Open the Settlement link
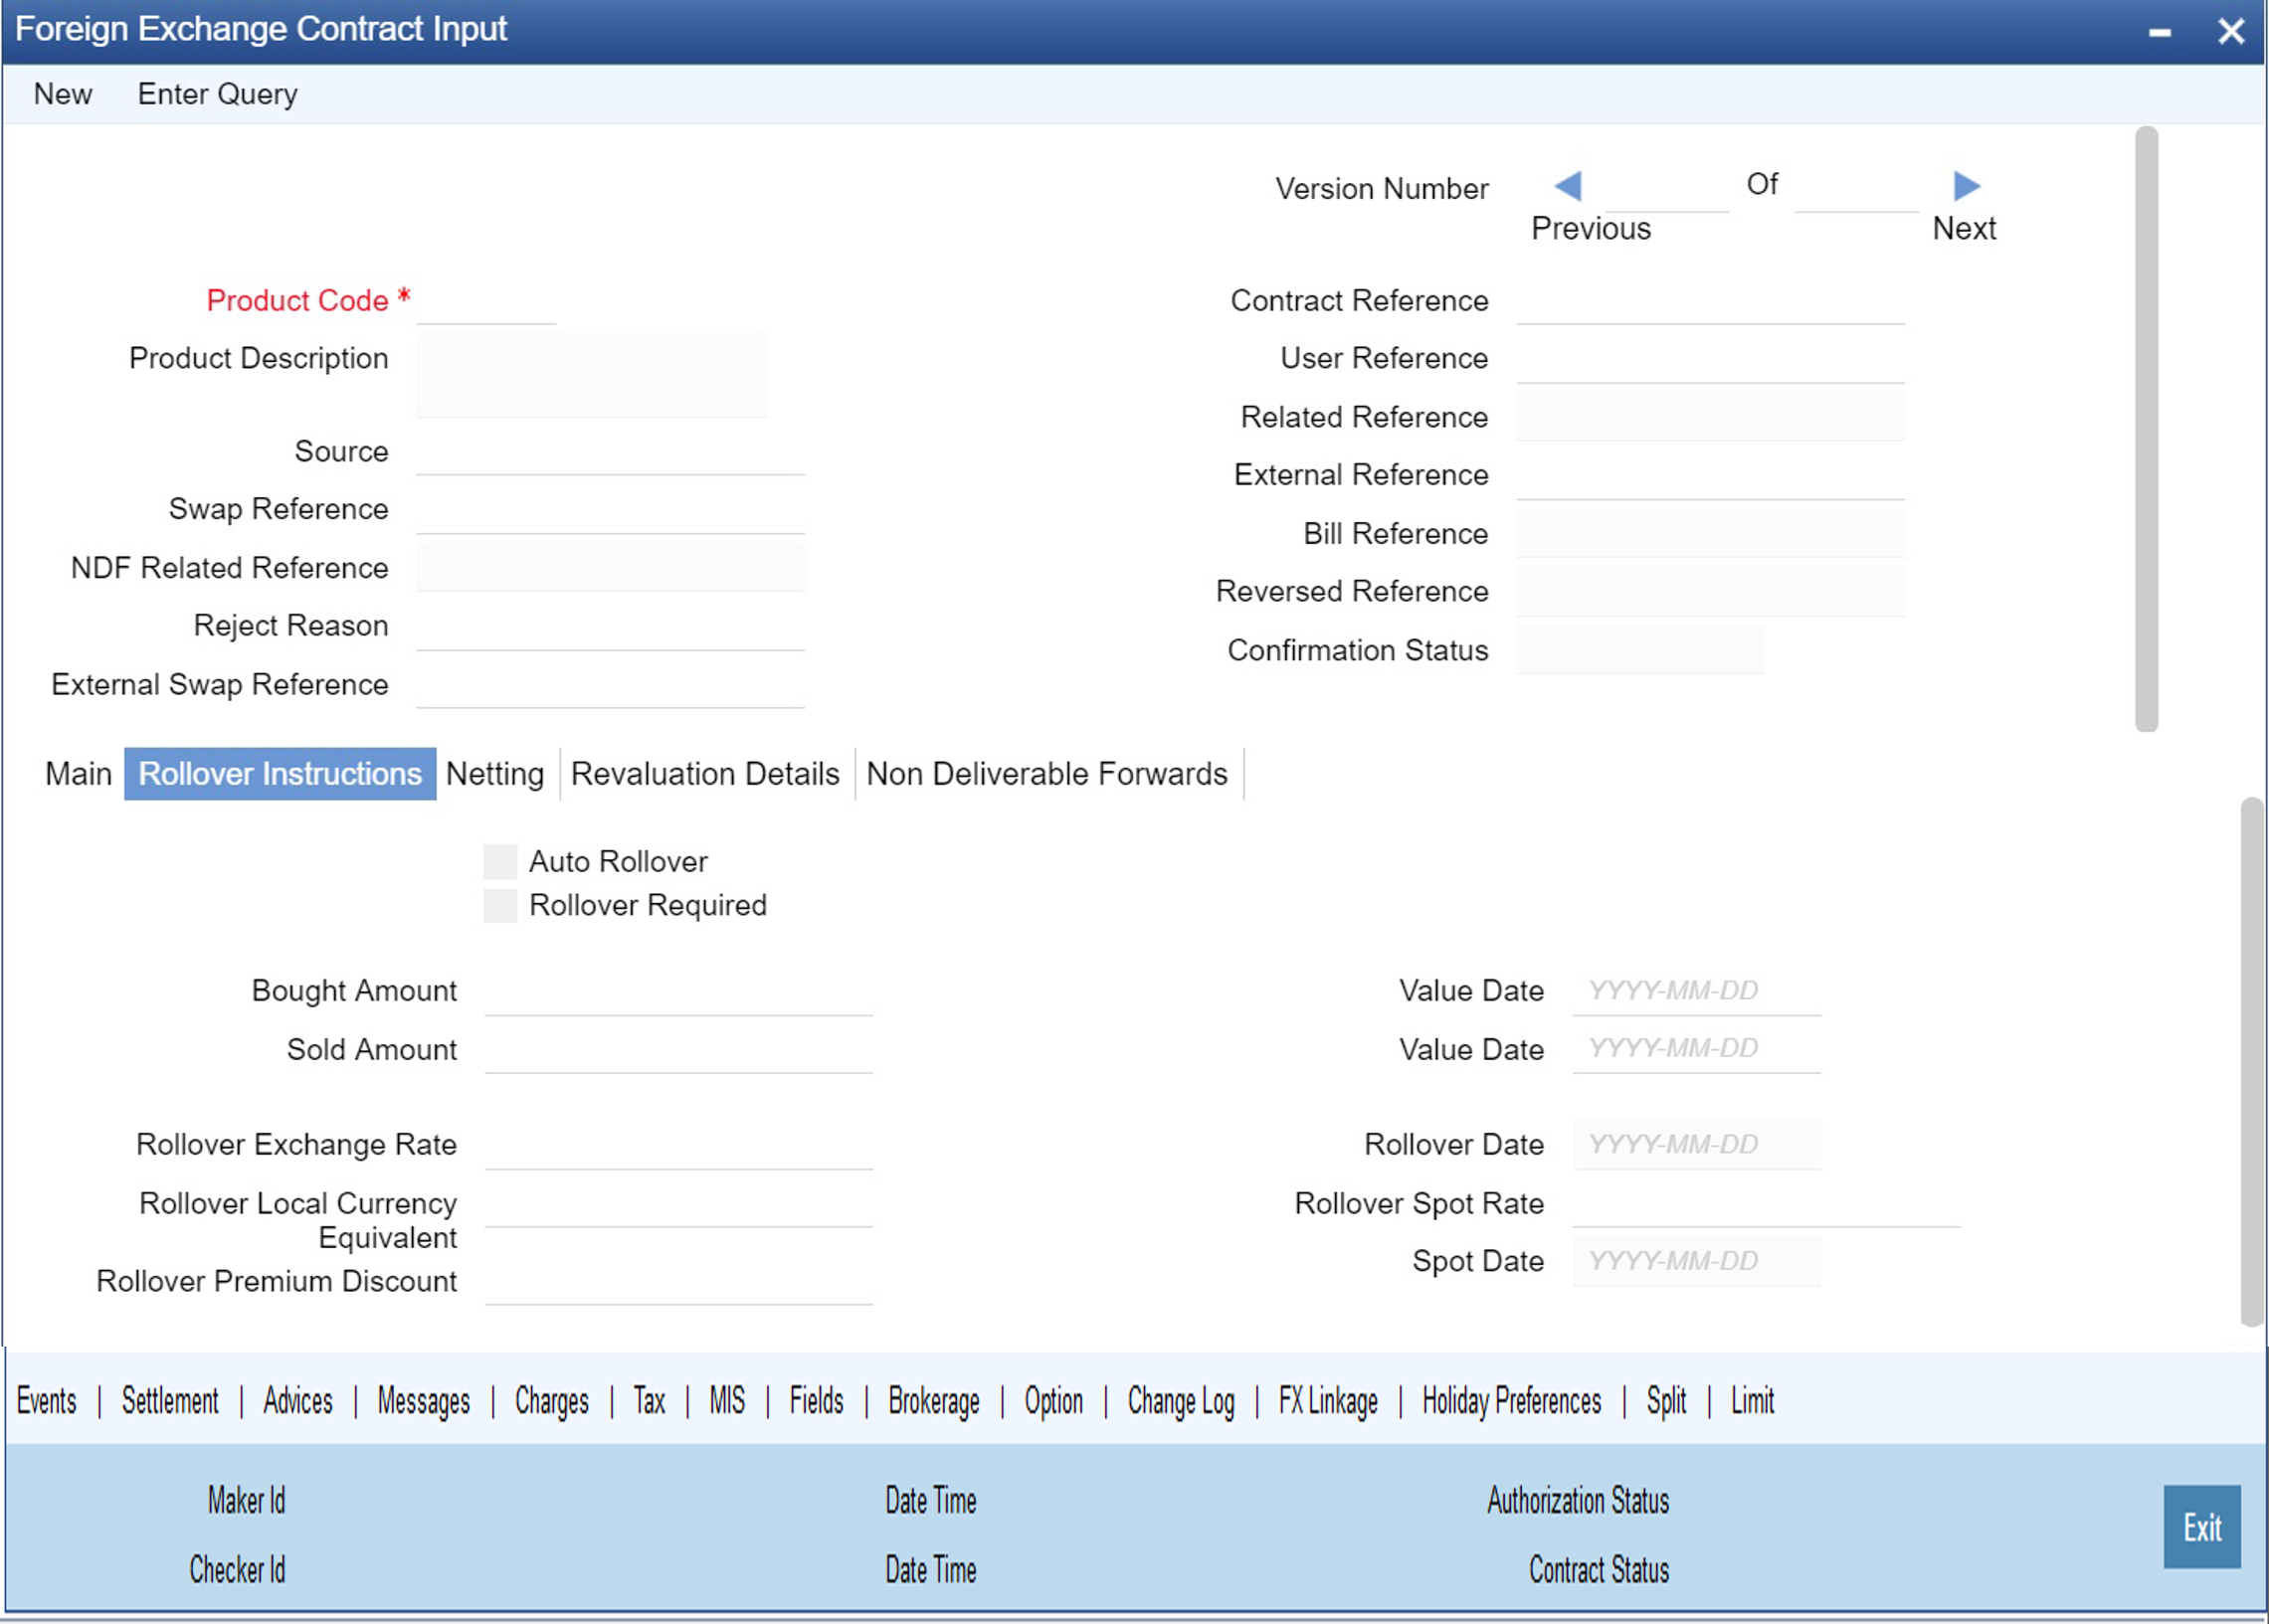This screenshot has width=2269, height=1624. click(x=170, y=1401)
